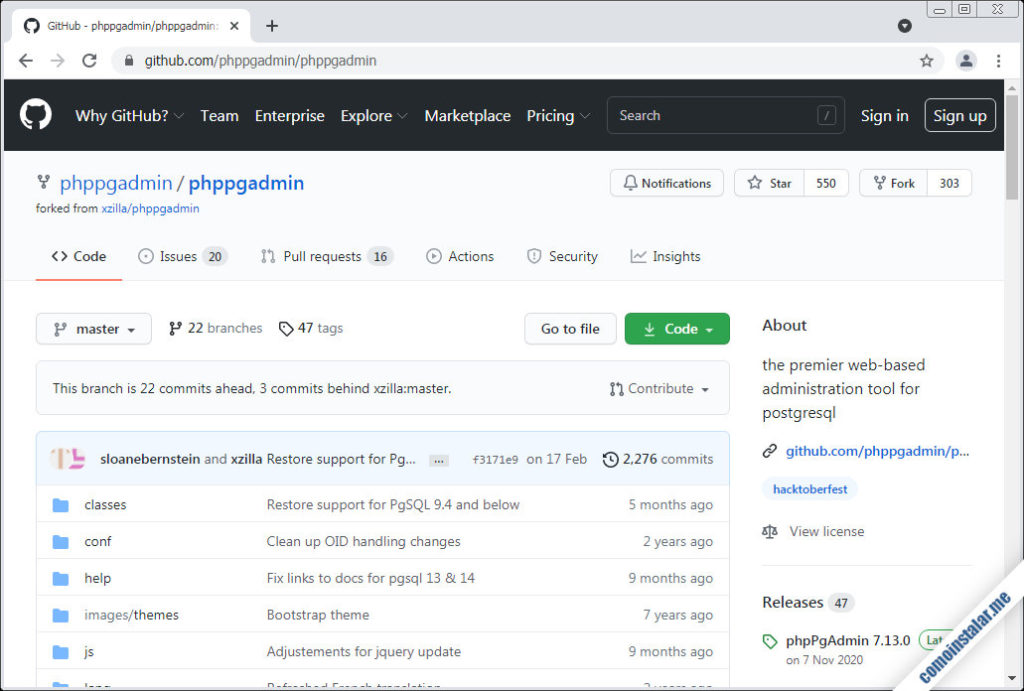
Task: Click Enterprise in the top navigation
Action: click(x=289, y=116)
